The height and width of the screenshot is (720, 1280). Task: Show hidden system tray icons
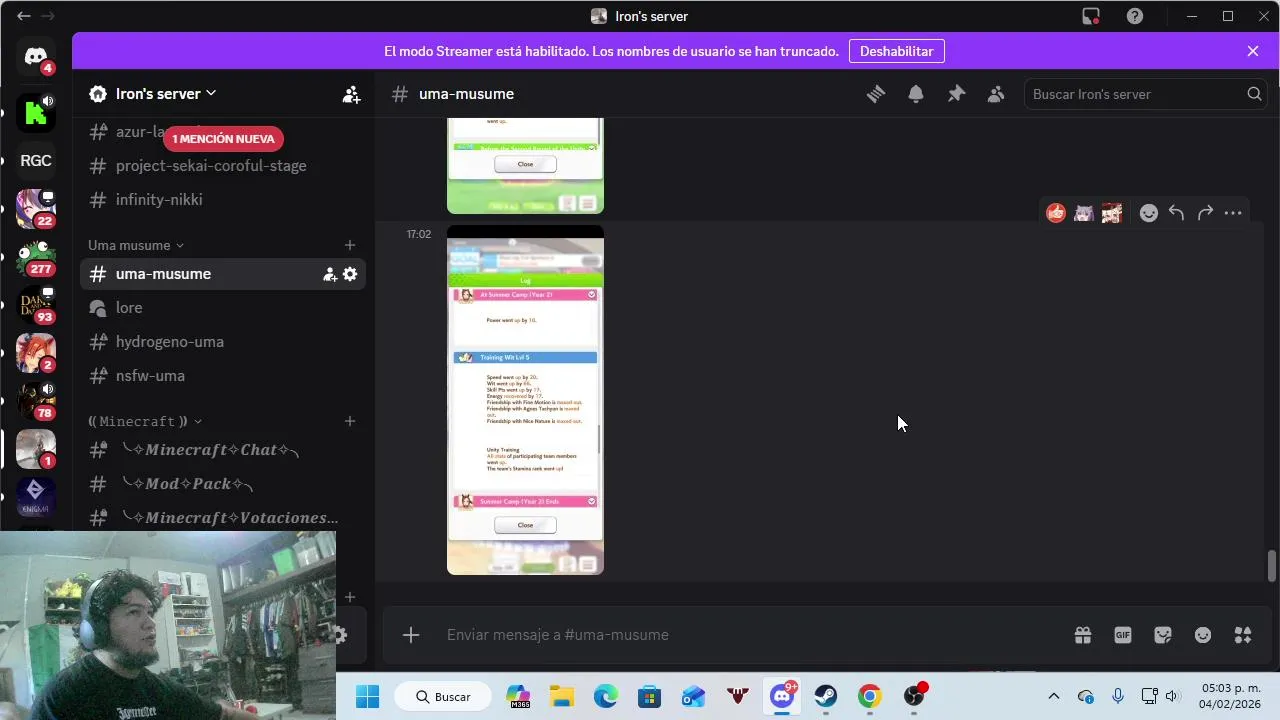(x=1053, y=696)
